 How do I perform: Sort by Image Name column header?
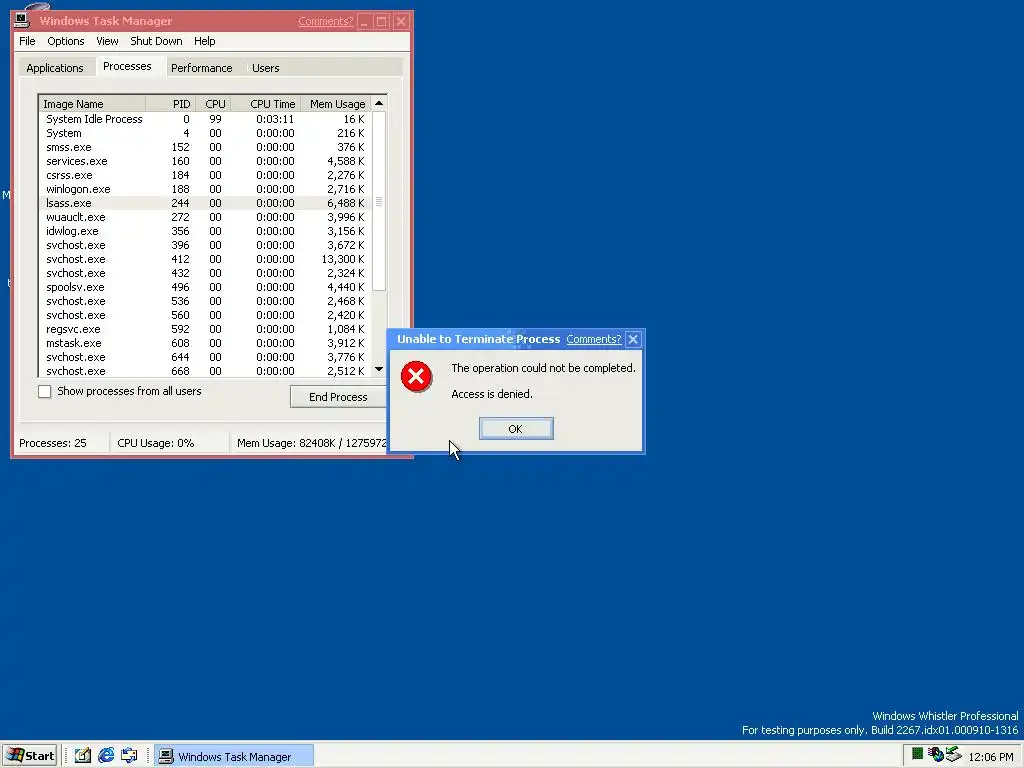(92, 104)
